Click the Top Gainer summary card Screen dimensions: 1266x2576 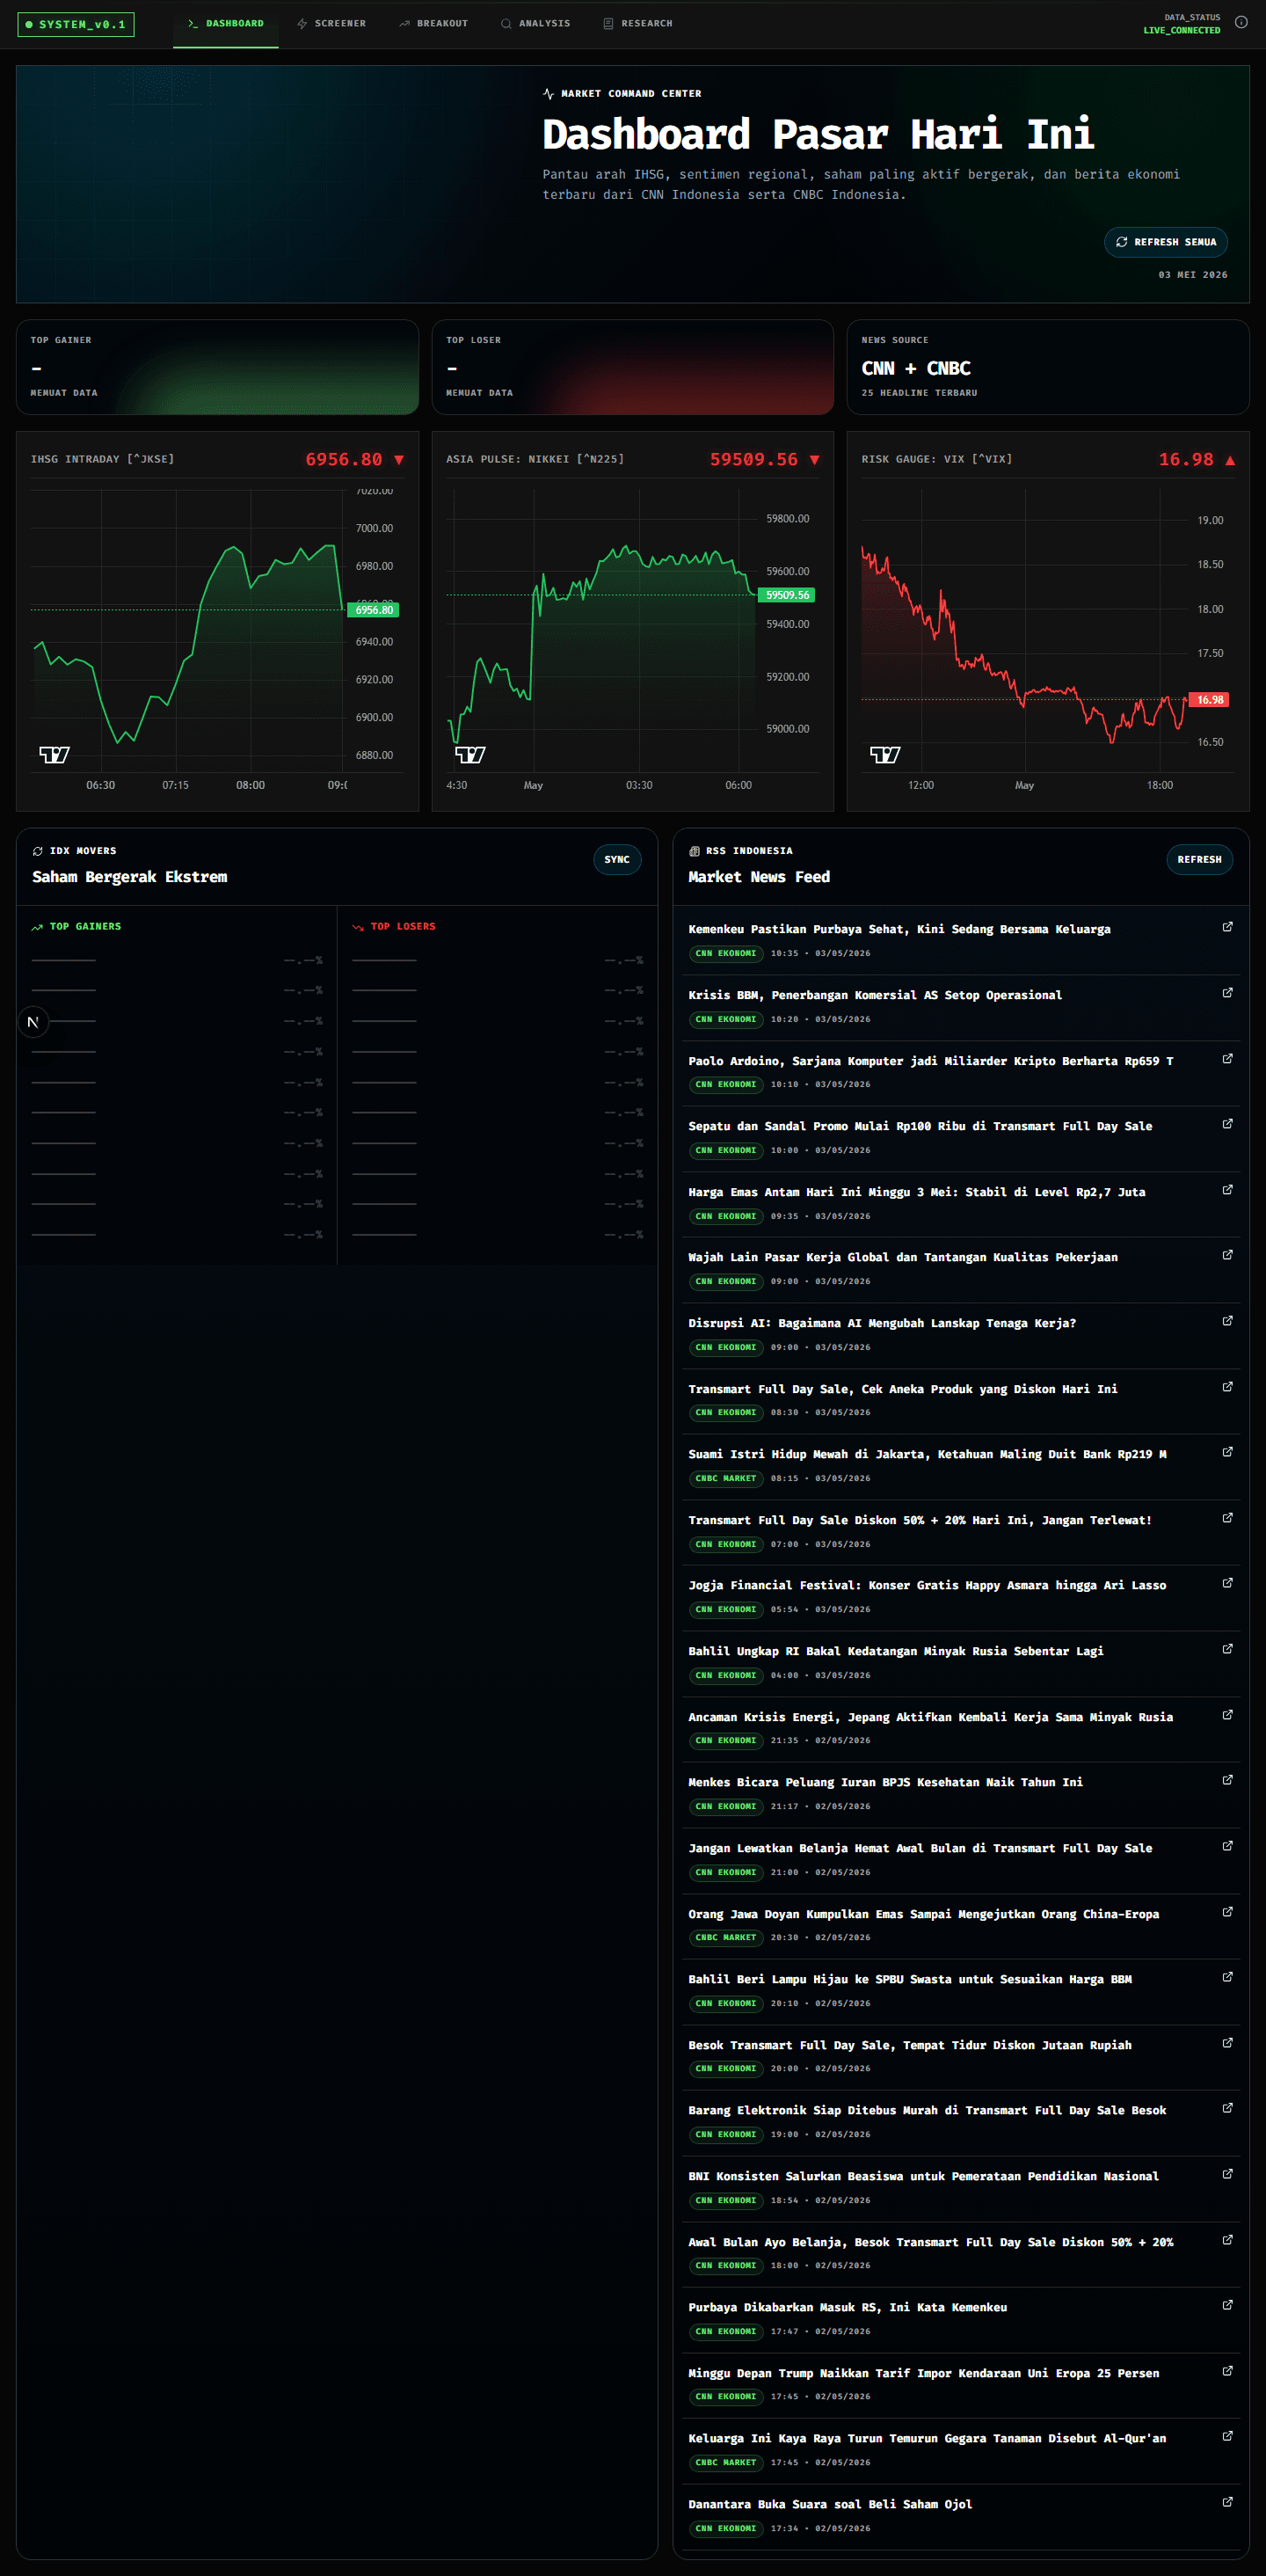pos(217,367)
